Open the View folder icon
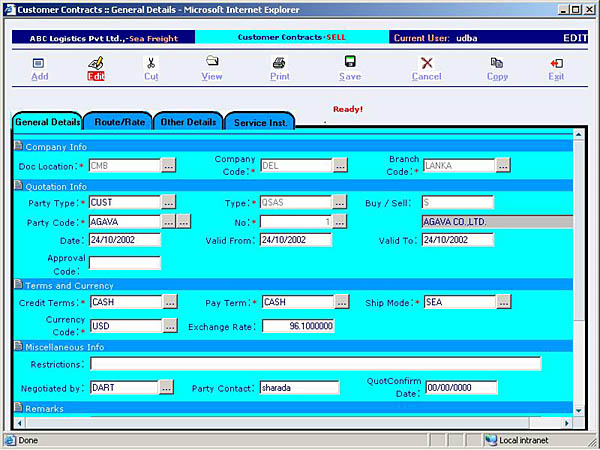This screenshot has height=450, width=600. (212, 61)
